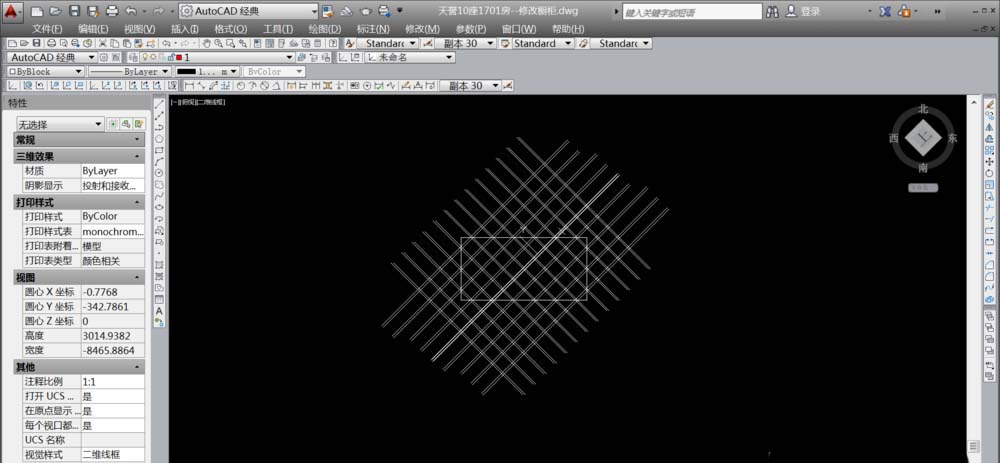Viewport: 1000px width, 463px height.
Task: Open the 插入(I) menu
Action: 185,29
